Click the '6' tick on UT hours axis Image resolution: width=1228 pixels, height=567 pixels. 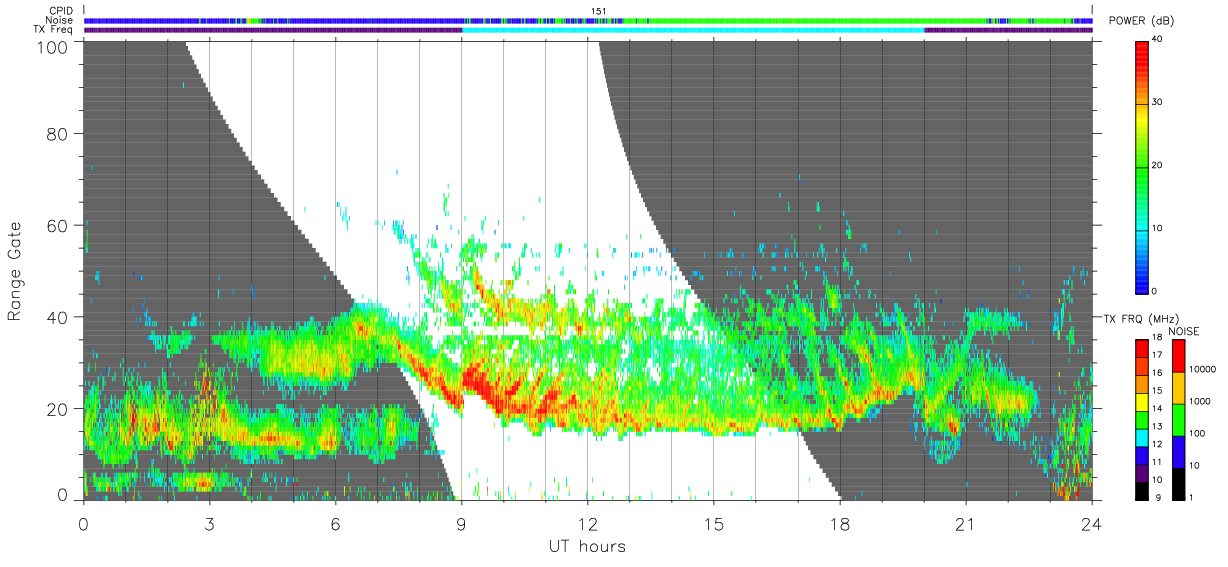pos(335,524)
